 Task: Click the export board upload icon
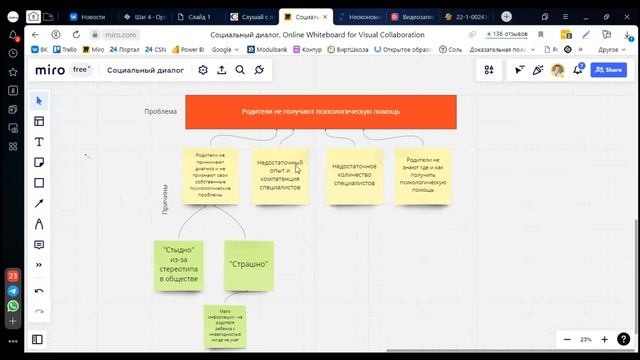tap(222, 70)
